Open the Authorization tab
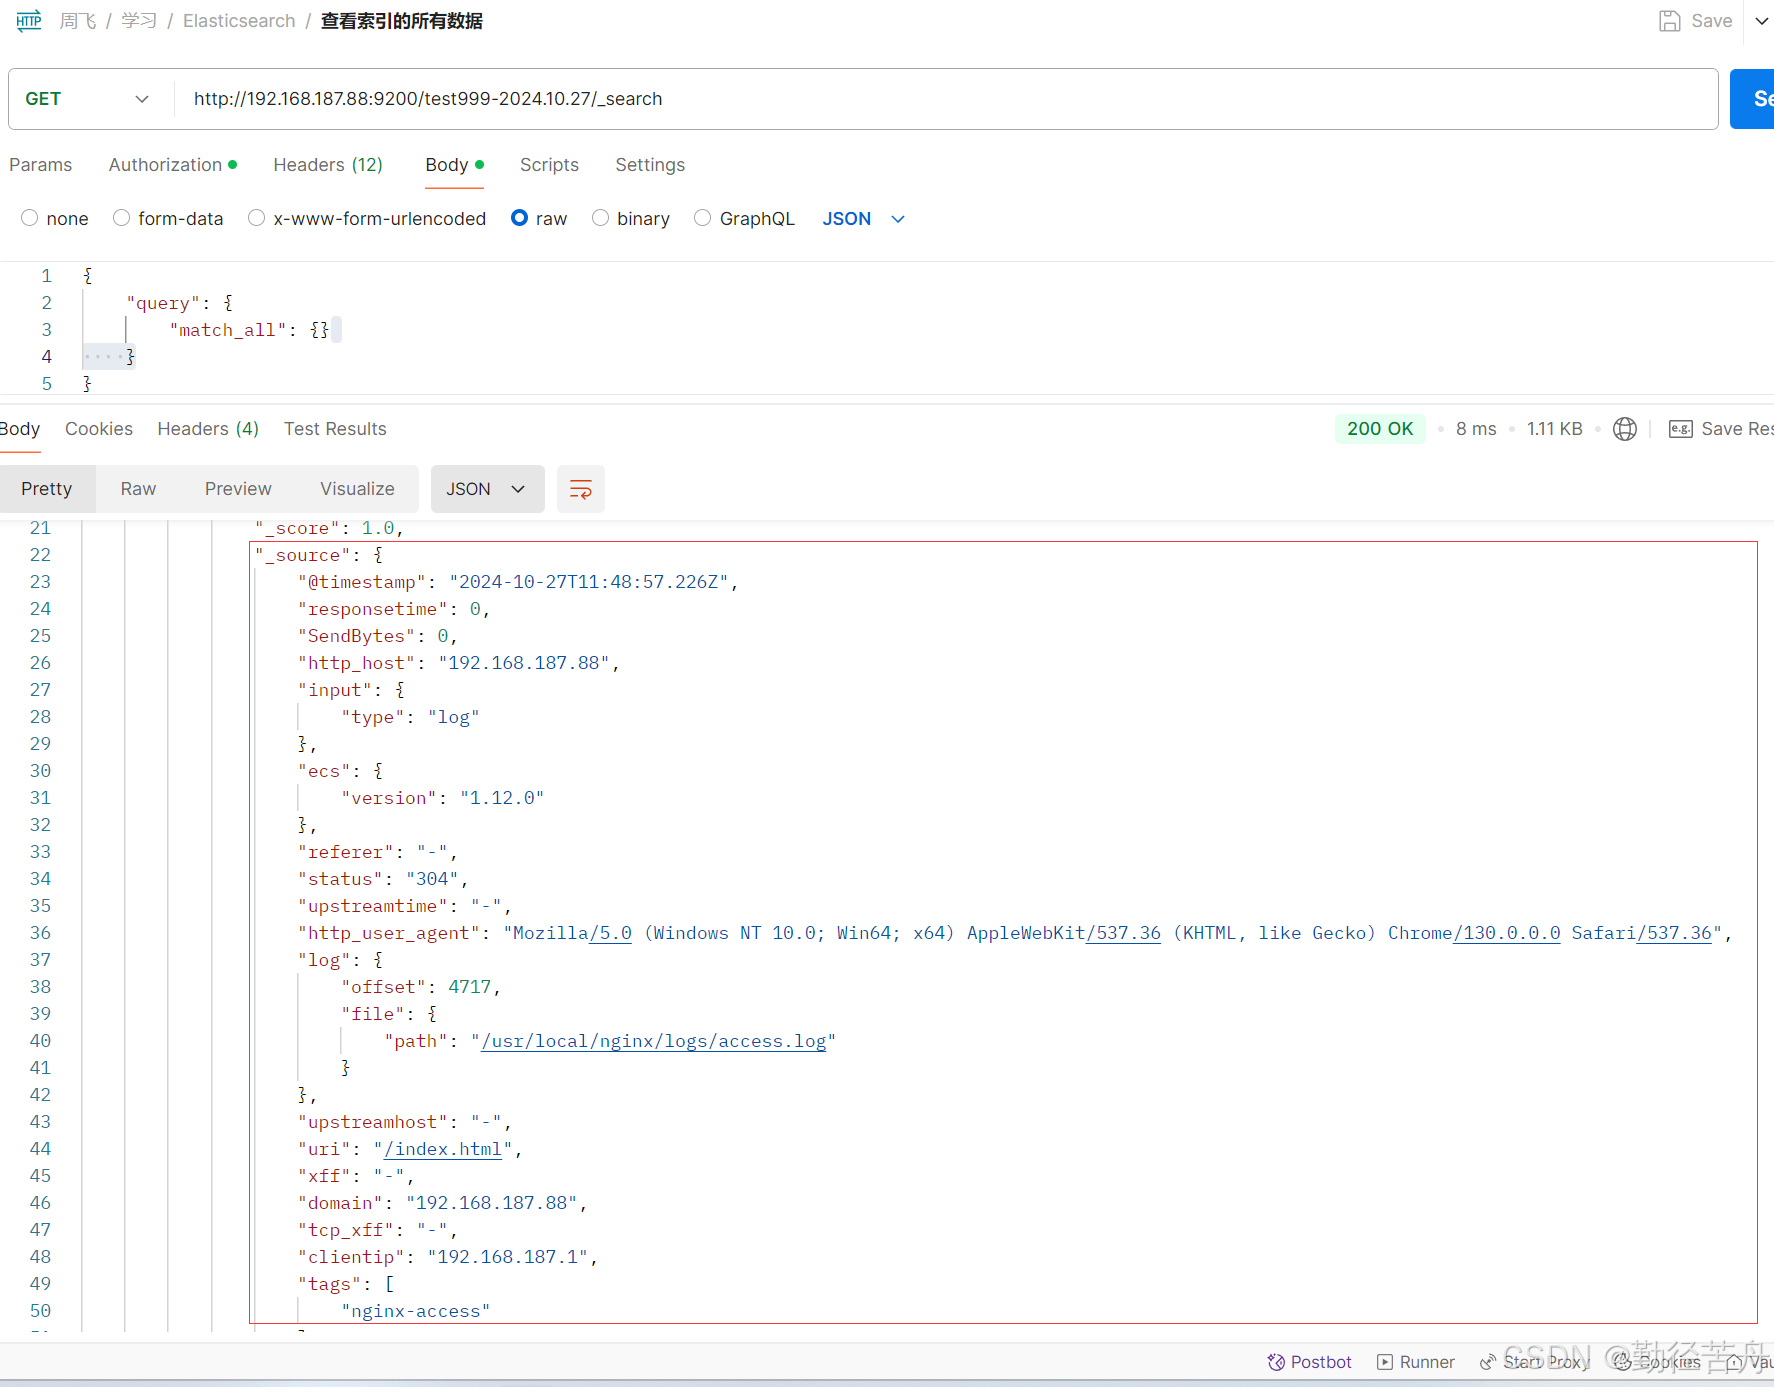 pyautogui.click(x=172, y=165)
